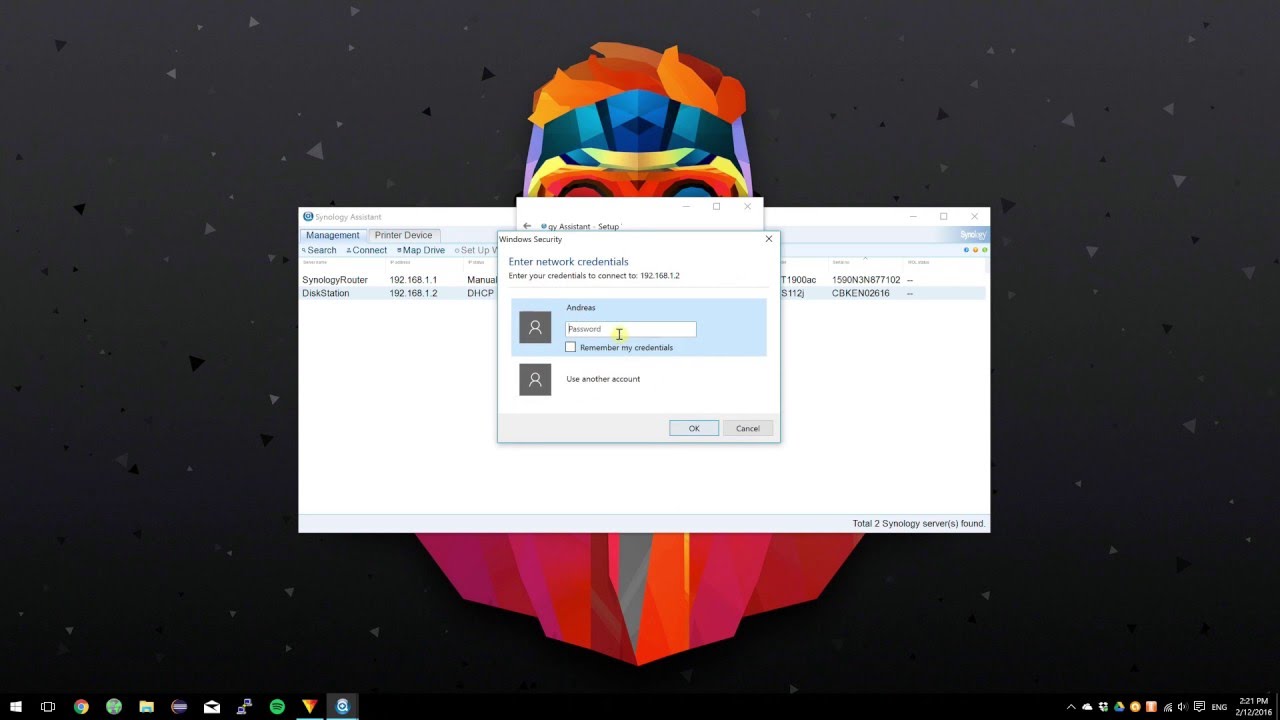Switch to the Management tab
The width and height of the screenshot is (1280, 720).
coord(333,236)
